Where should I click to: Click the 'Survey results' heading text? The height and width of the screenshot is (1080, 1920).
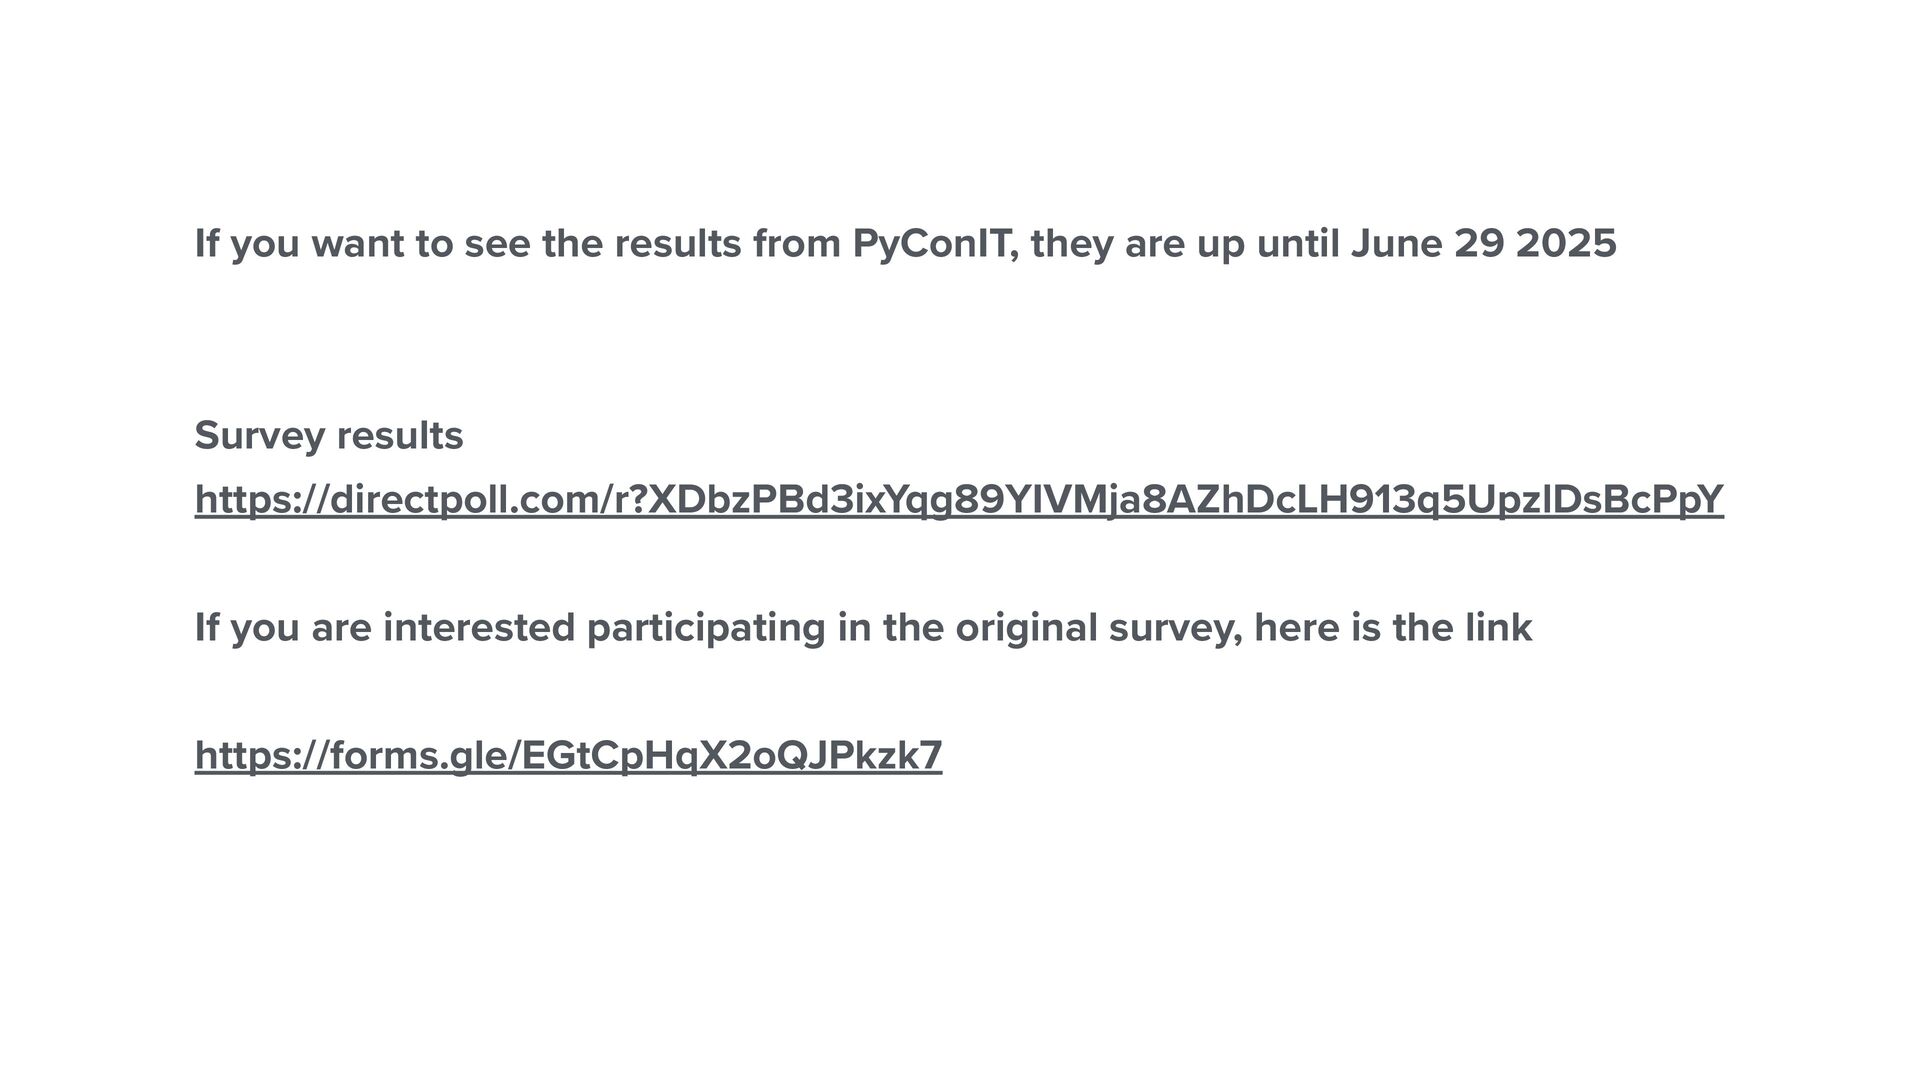(328, 435)
